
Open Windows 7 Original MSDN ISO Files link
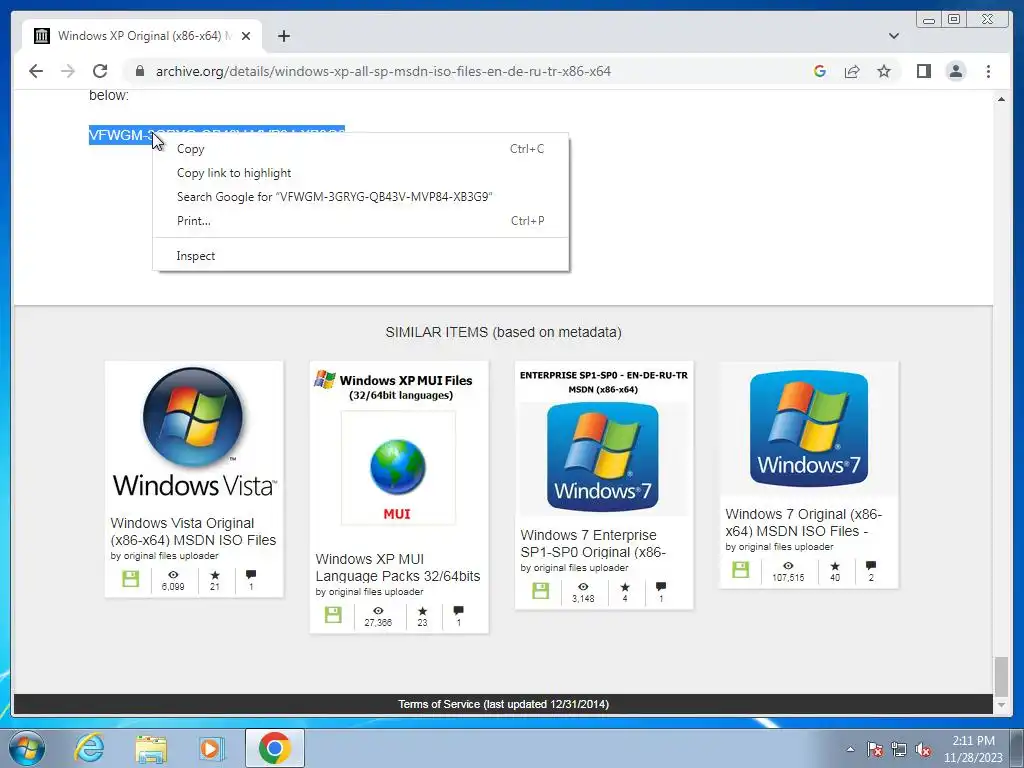pos(803,522)
